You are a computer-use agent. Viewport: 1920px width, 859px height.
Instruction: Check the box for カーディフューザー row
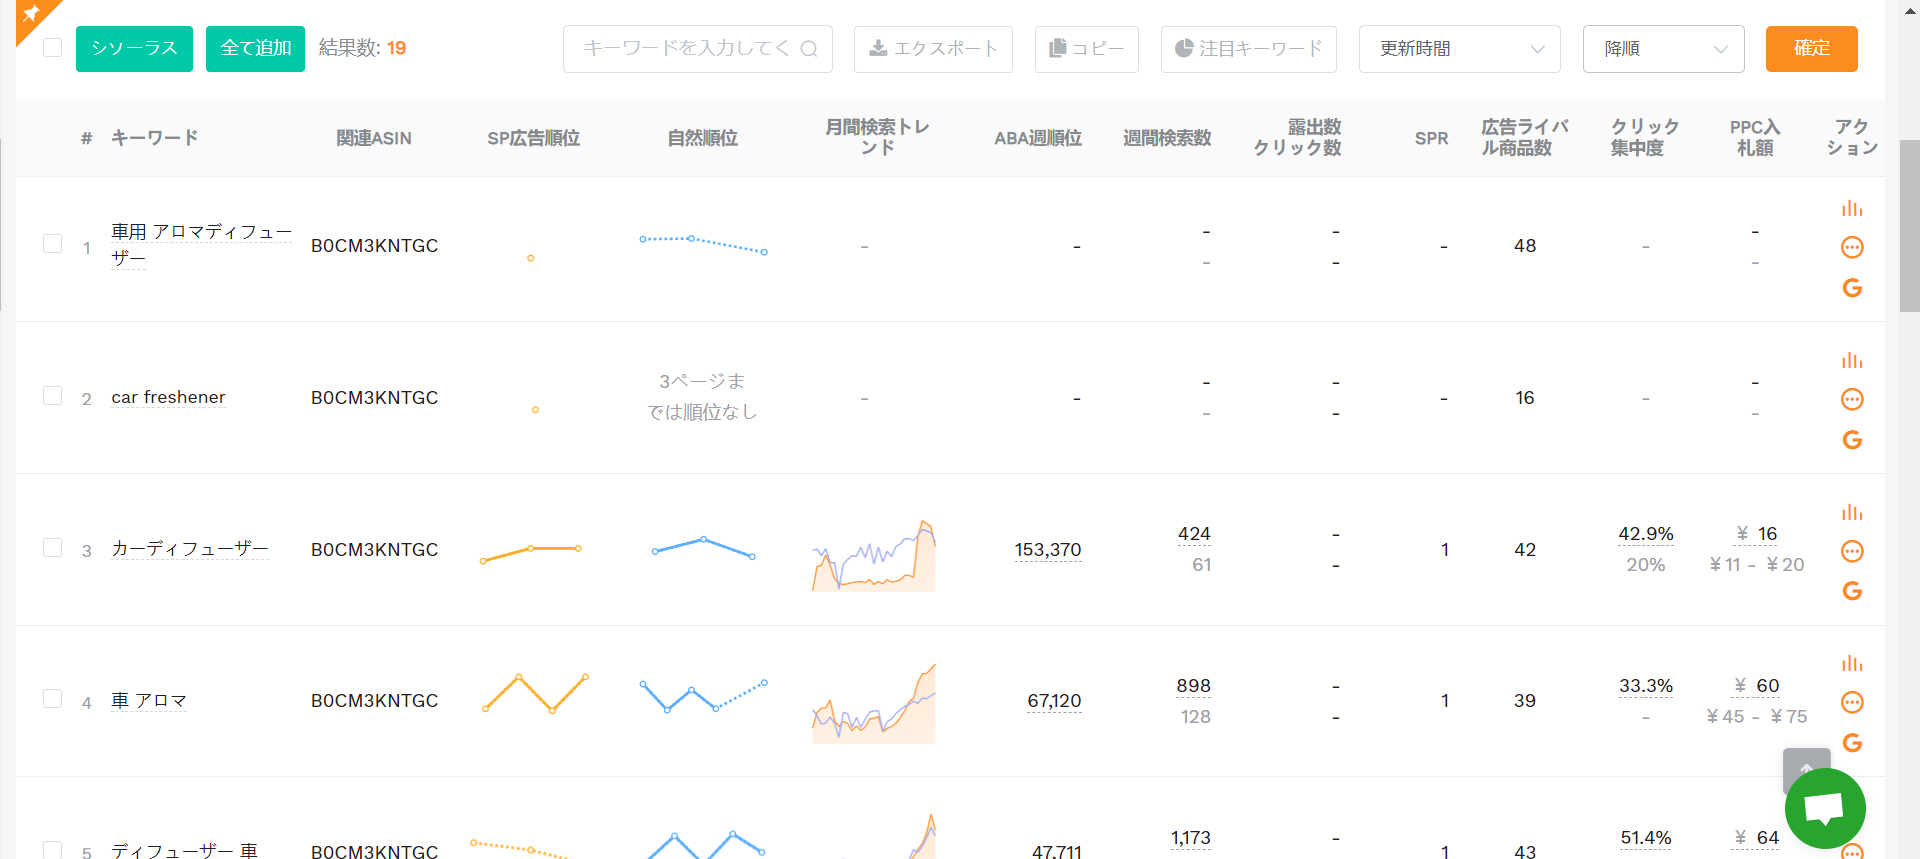(53, 548)
